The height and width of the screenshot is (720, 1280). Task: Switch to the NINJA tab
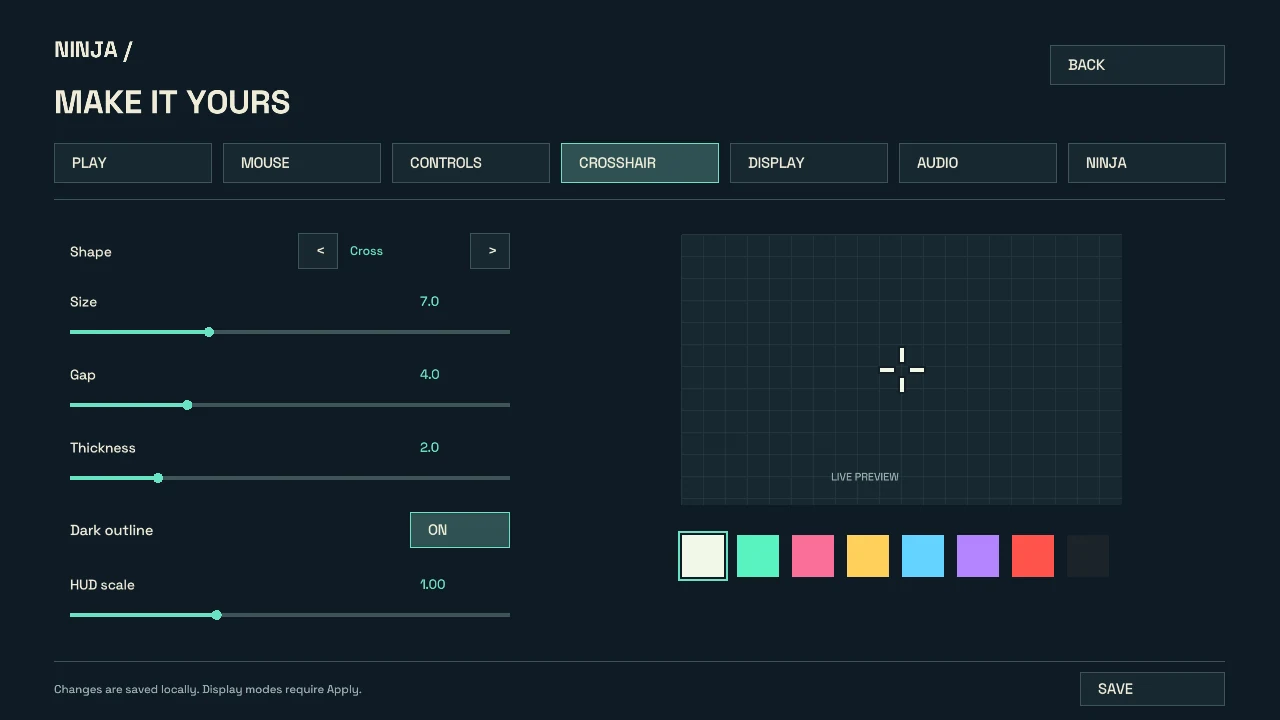[x=1147, y=163]
